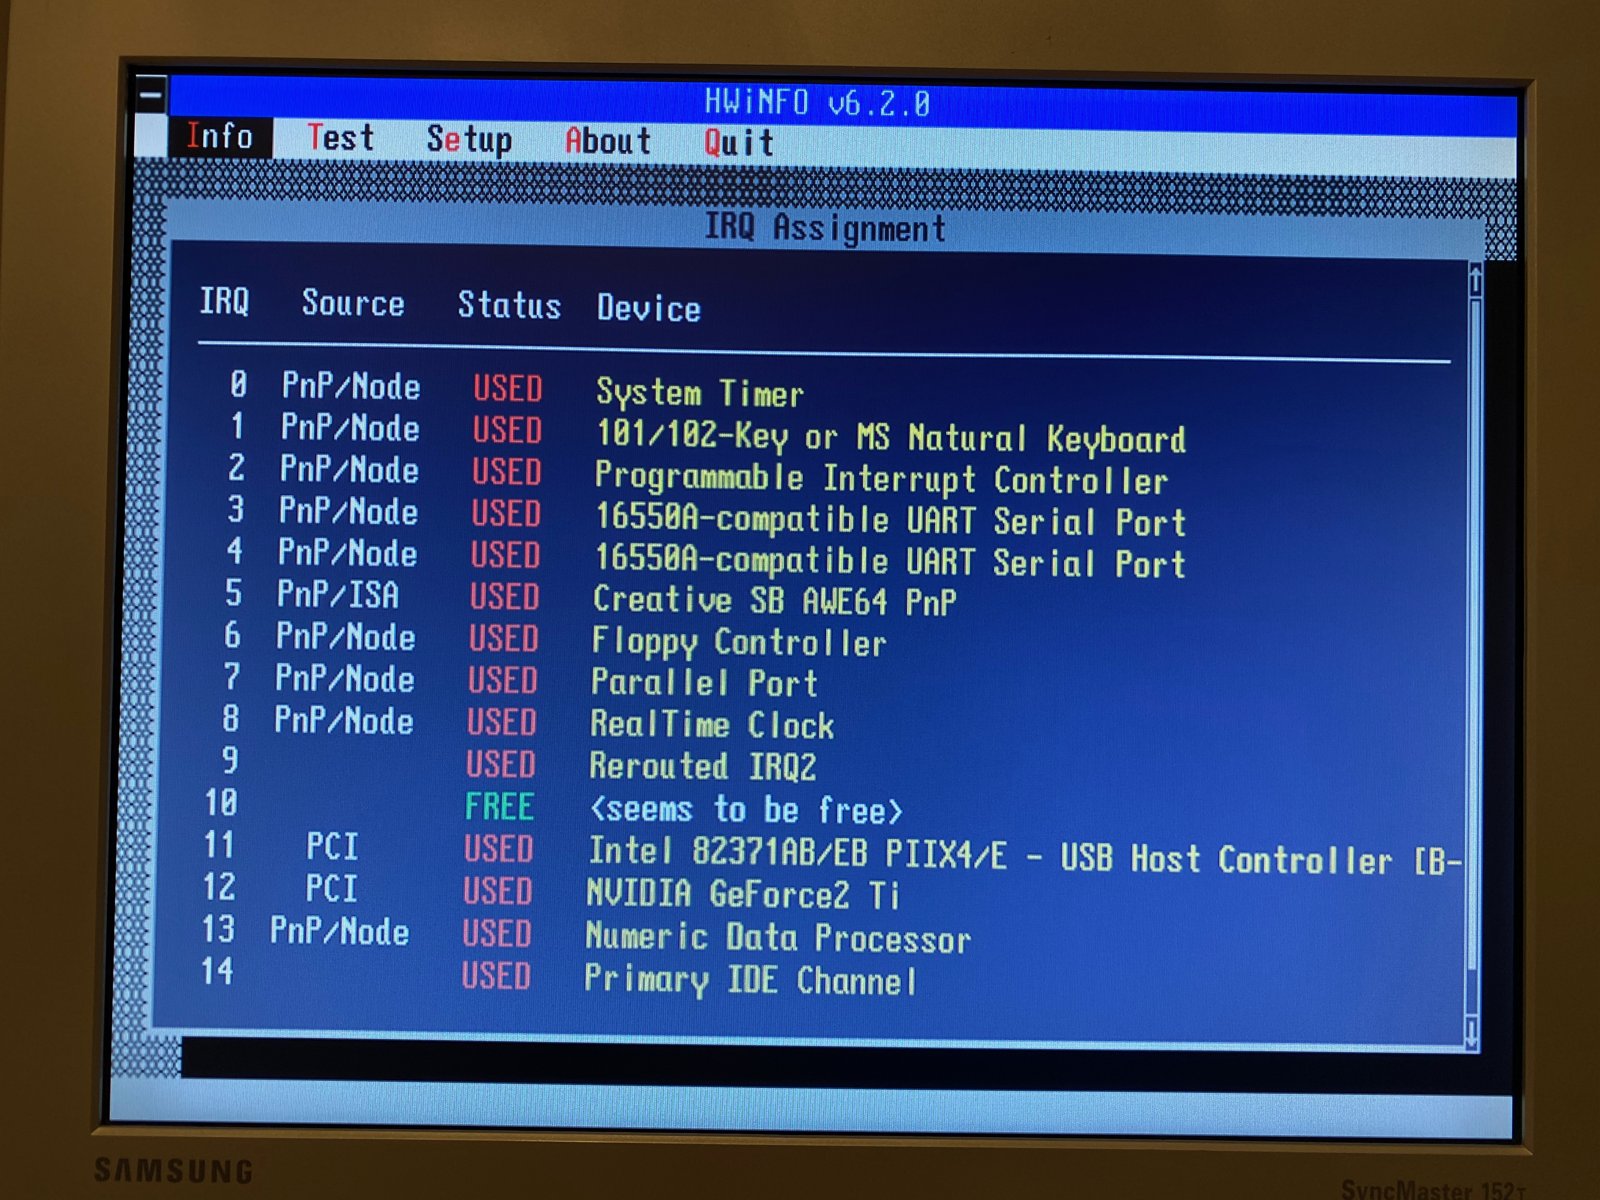Click the Source column header
Viewport: 1600px width, 1200px height.
353,302
